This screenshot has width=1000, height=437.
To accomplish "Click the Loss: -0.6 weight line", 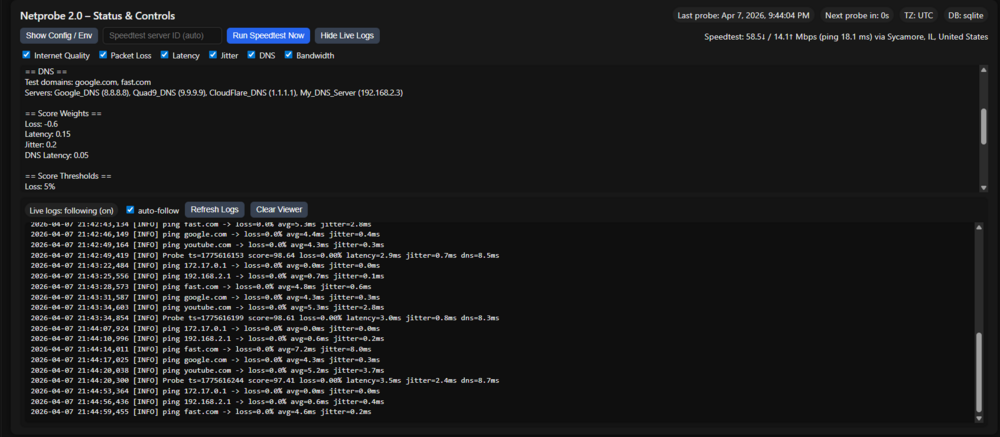I will click(x=41, y=124).
